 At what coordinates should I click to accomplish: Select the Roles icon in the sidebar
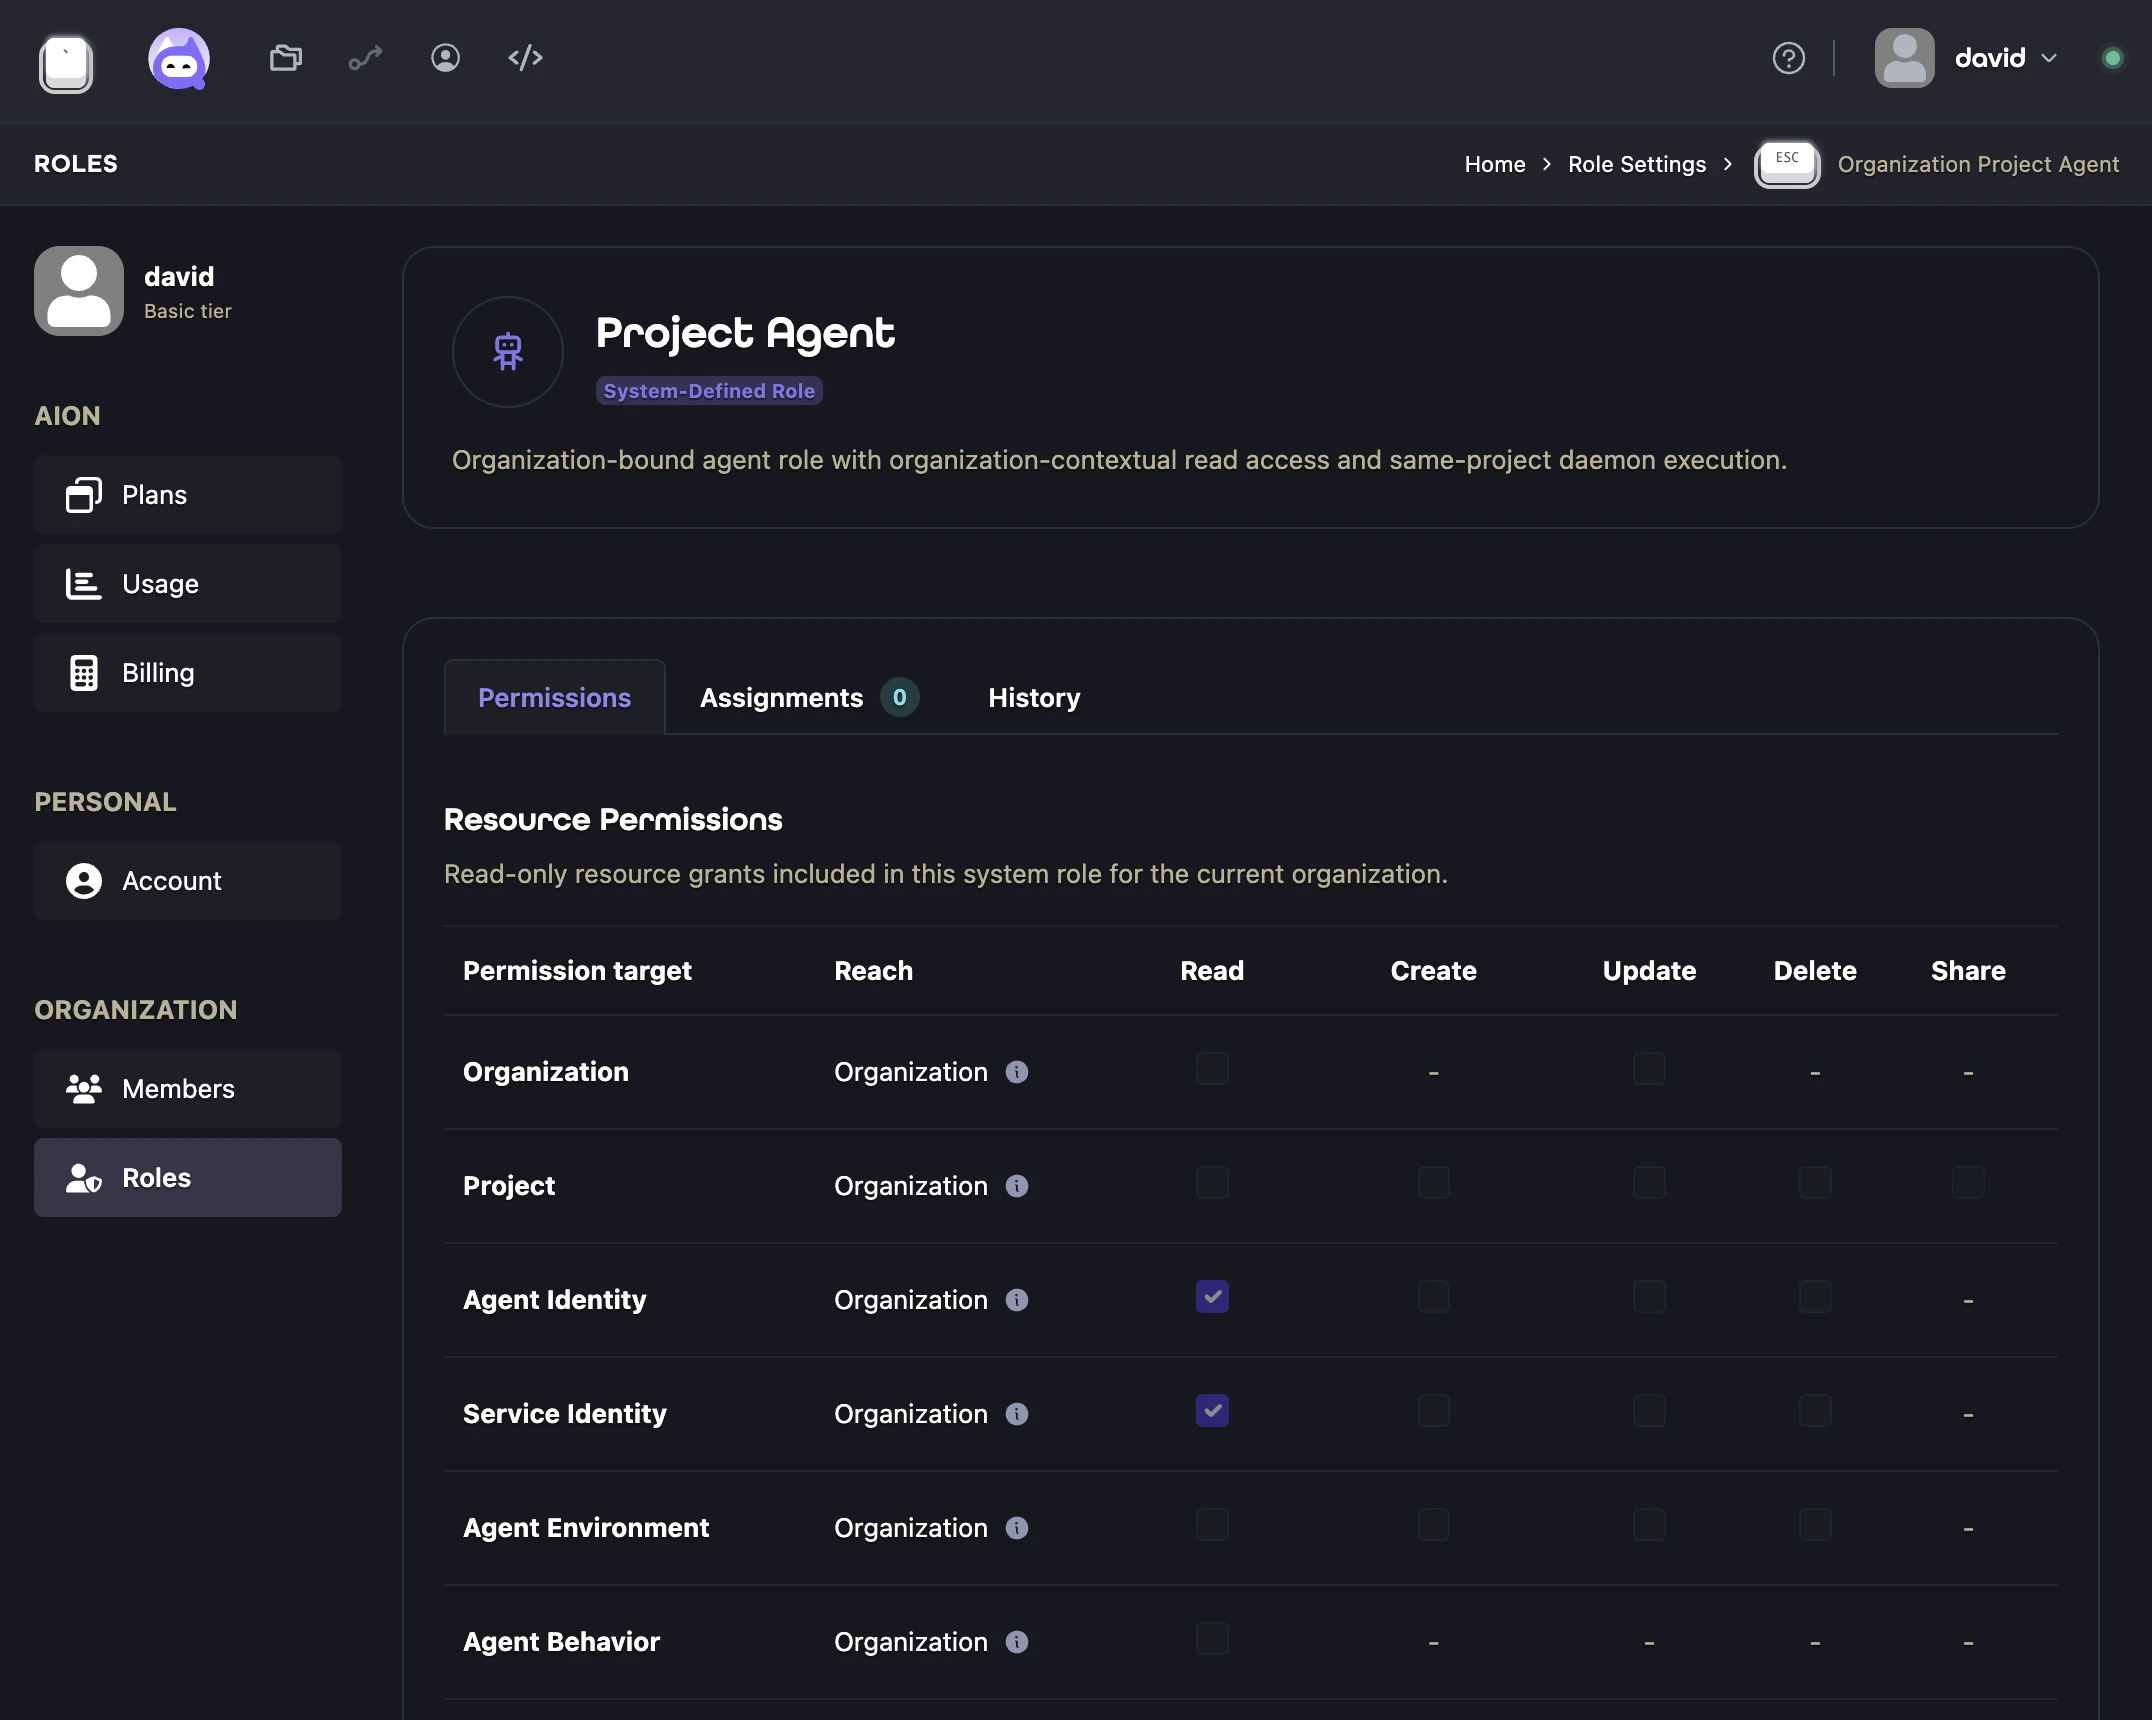pos(82,1178)
